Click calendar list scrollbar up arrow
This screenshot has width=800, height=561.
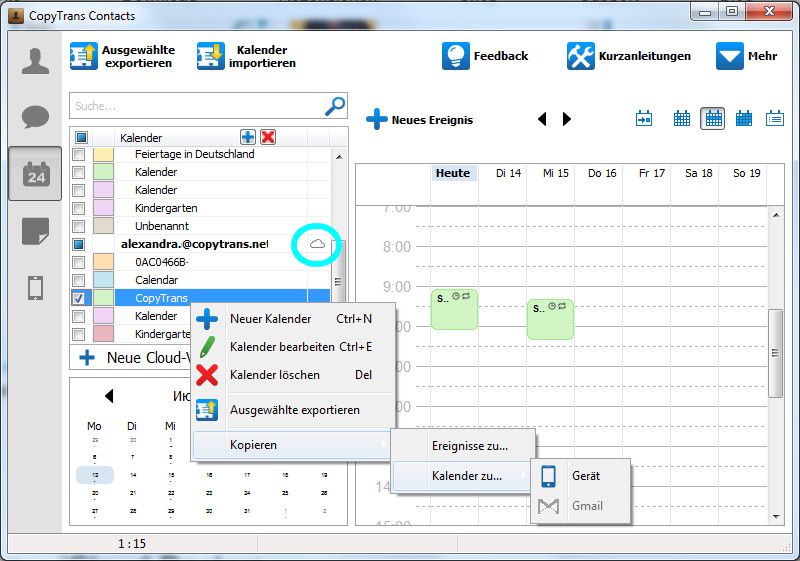[339, 157]
